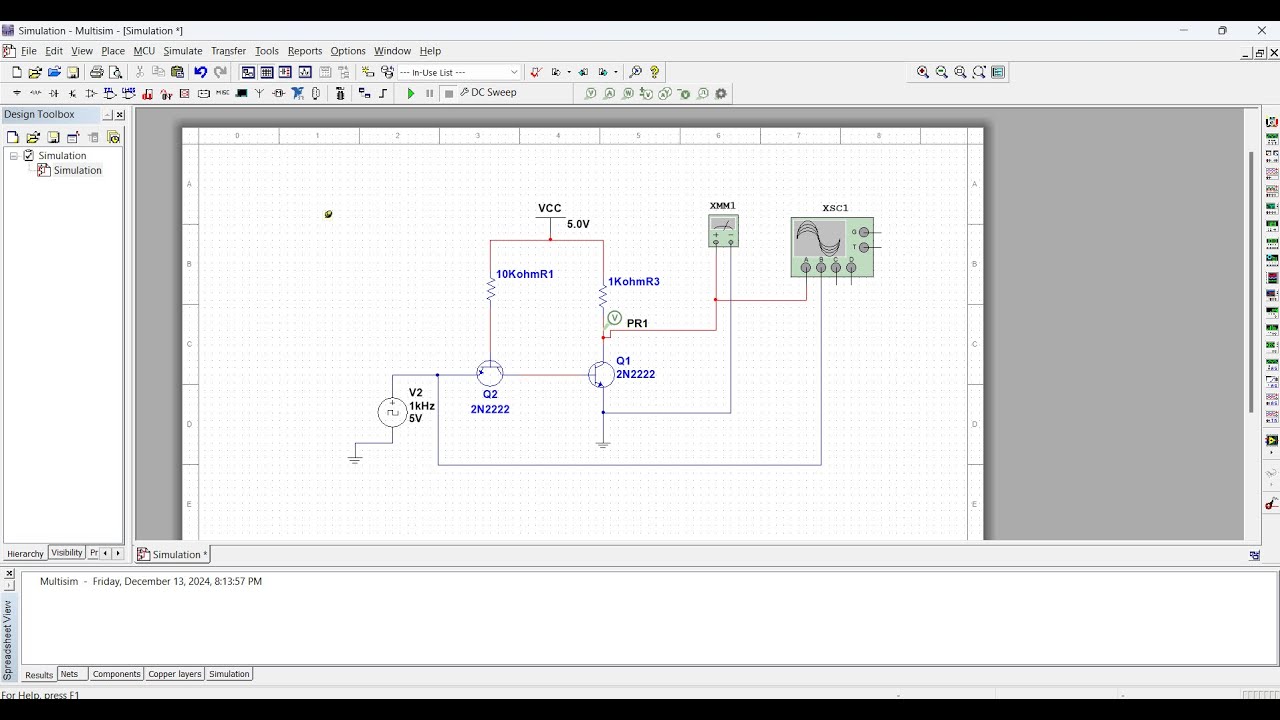This screenshot has width=1280, height=720.
Task: Click the Print icon in the toolbar
Action: pyautogui.click(x=97, y=72)
